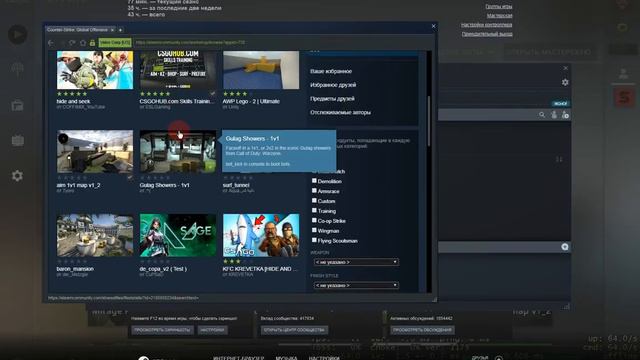Open Gulag Showers - 1v1 thumbnail
The height and width of the screenshot is (360, 640).
[178, 151]
